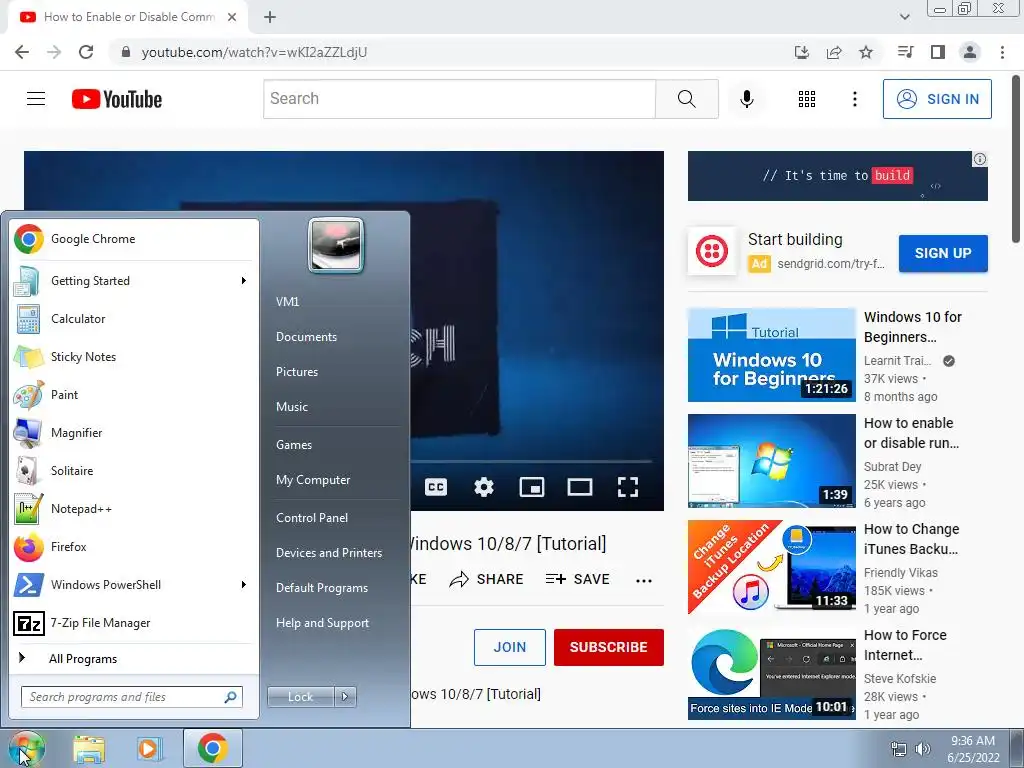Click the SIGN IN button
Screen dimensions: 1024x768
click(x=937, y=99)
